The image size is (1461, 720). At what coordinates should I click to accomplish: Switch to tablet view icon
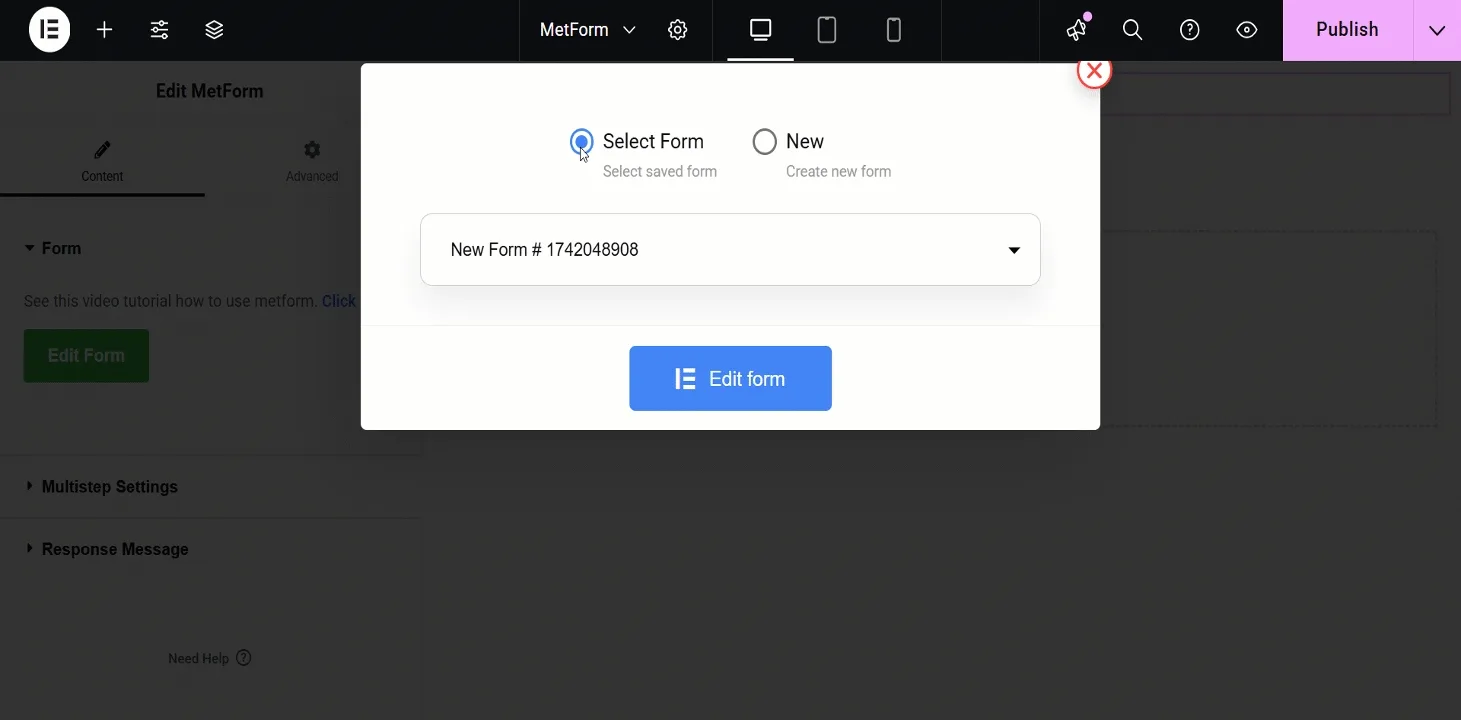pos(827,30)
